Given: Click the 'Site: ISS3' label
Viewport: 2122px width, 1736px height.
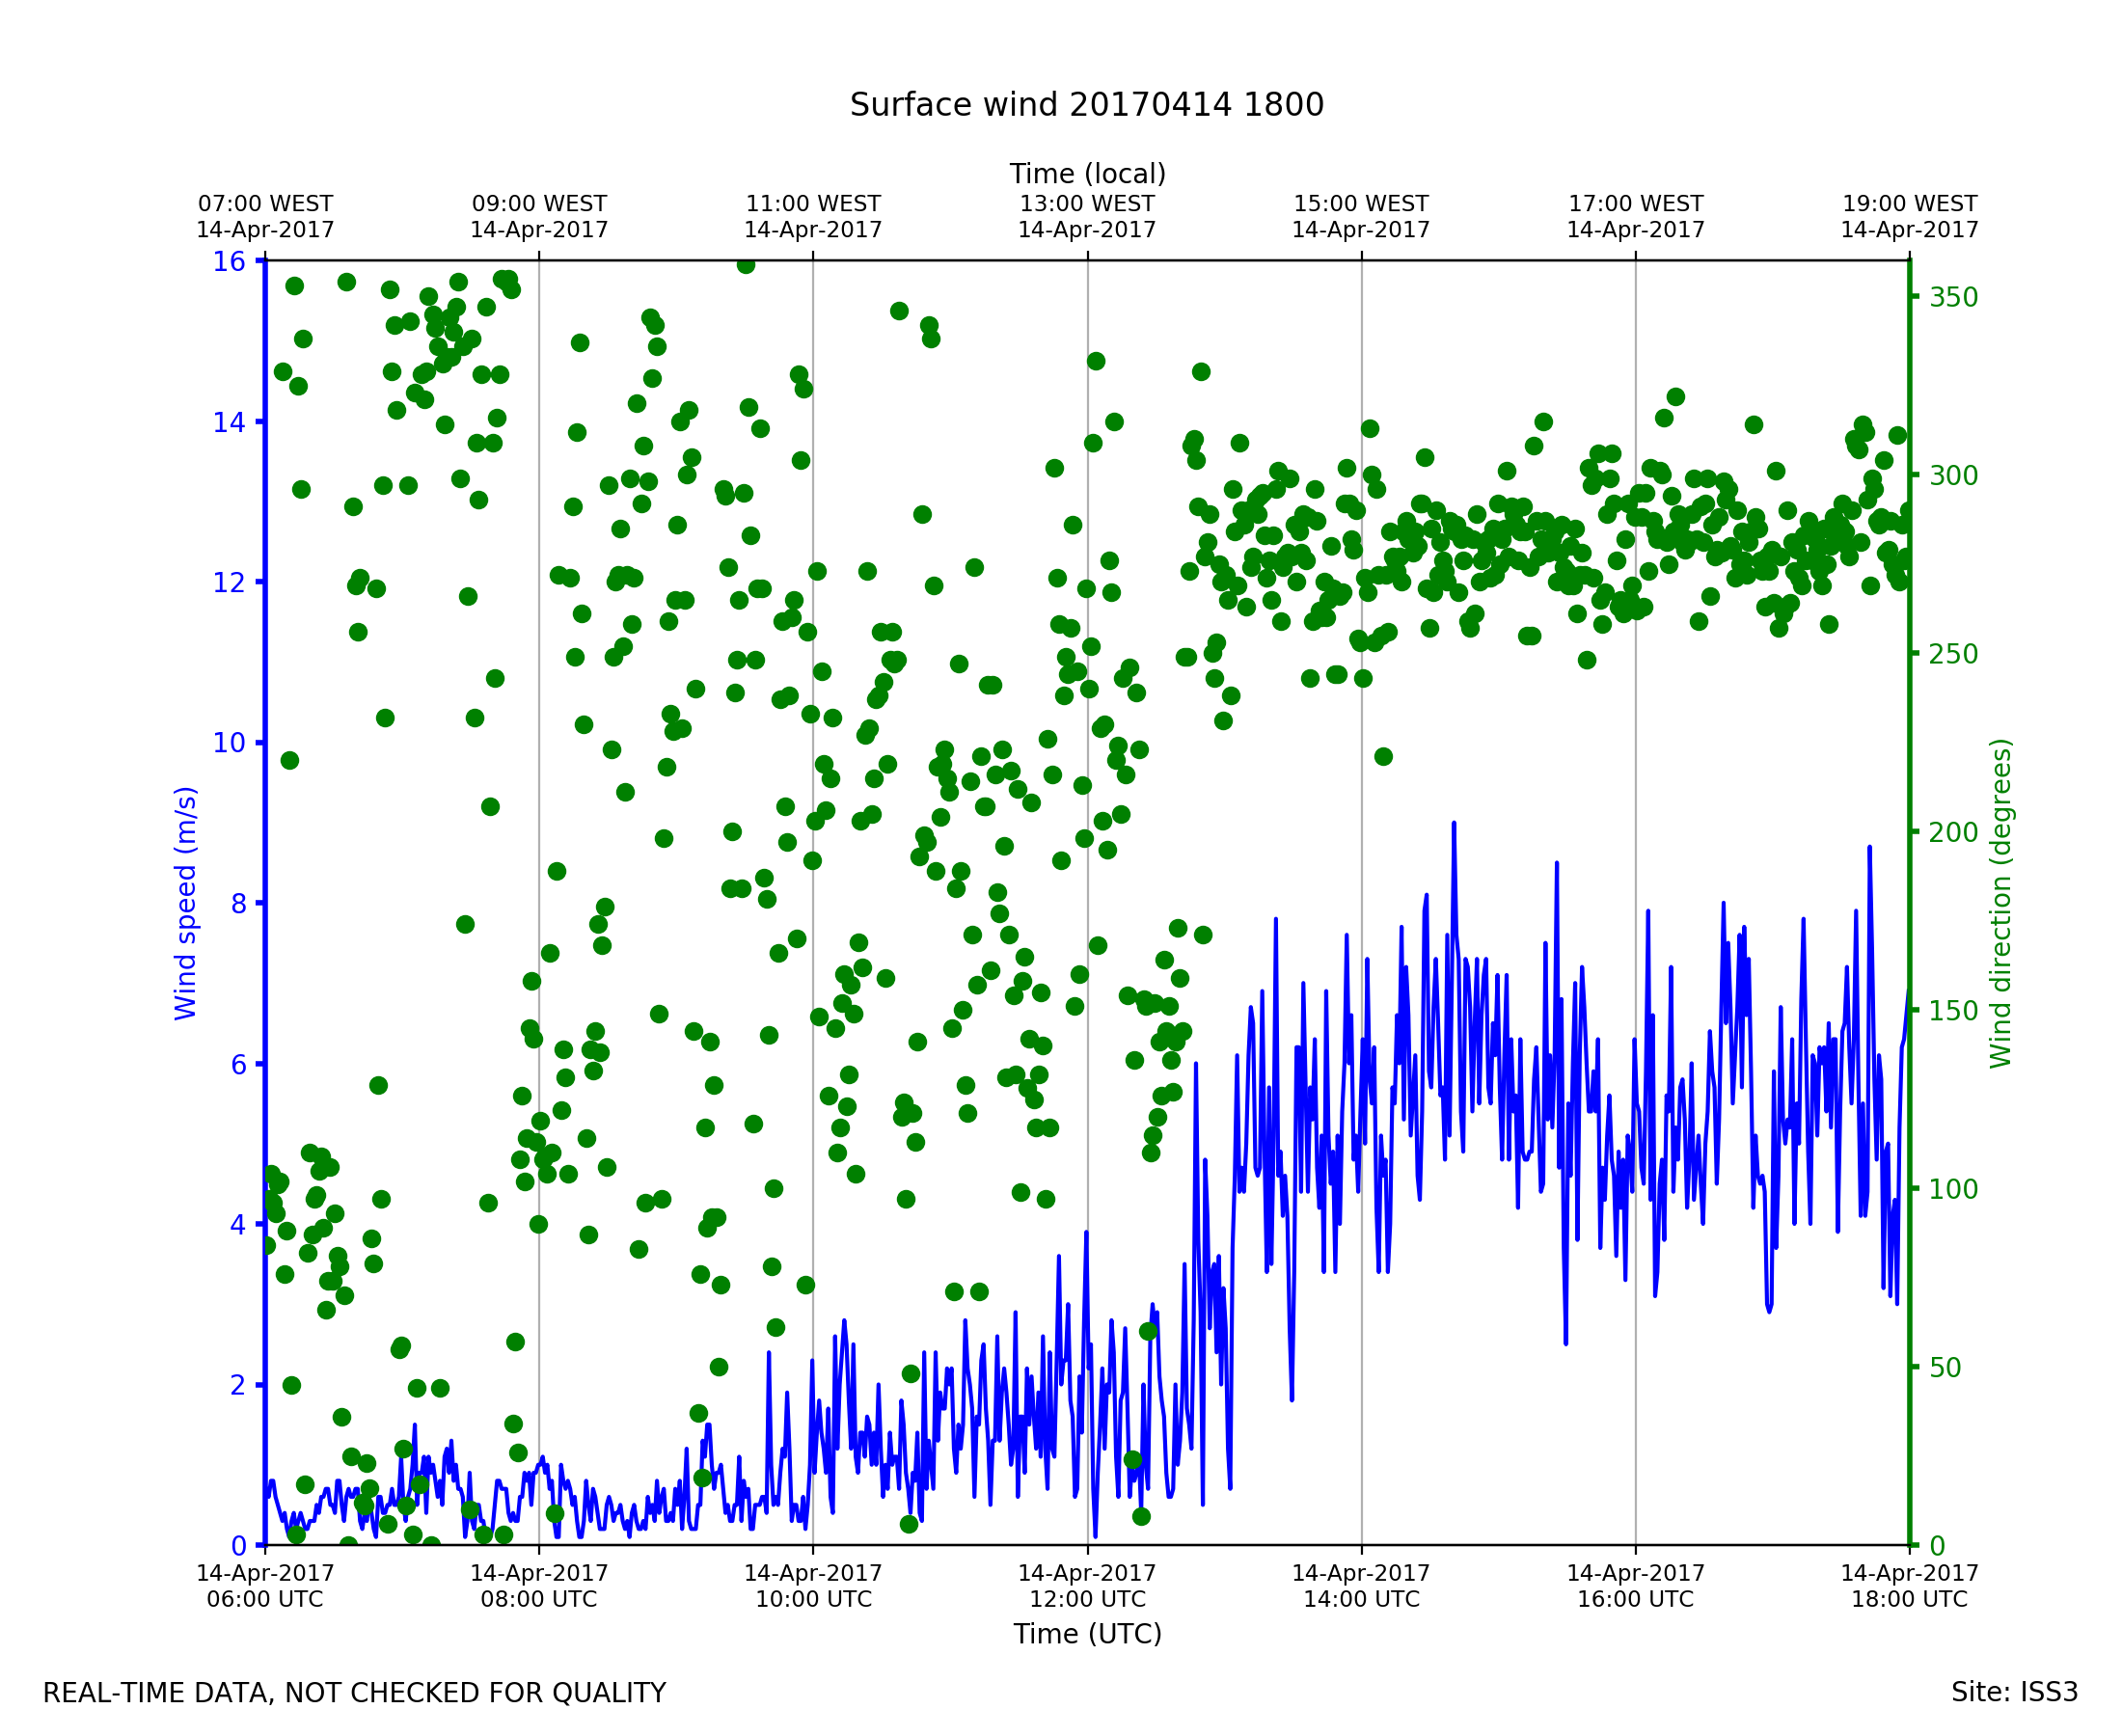Looking at the screenshot, I should pyautogui.click(x=2014, y=1693).
